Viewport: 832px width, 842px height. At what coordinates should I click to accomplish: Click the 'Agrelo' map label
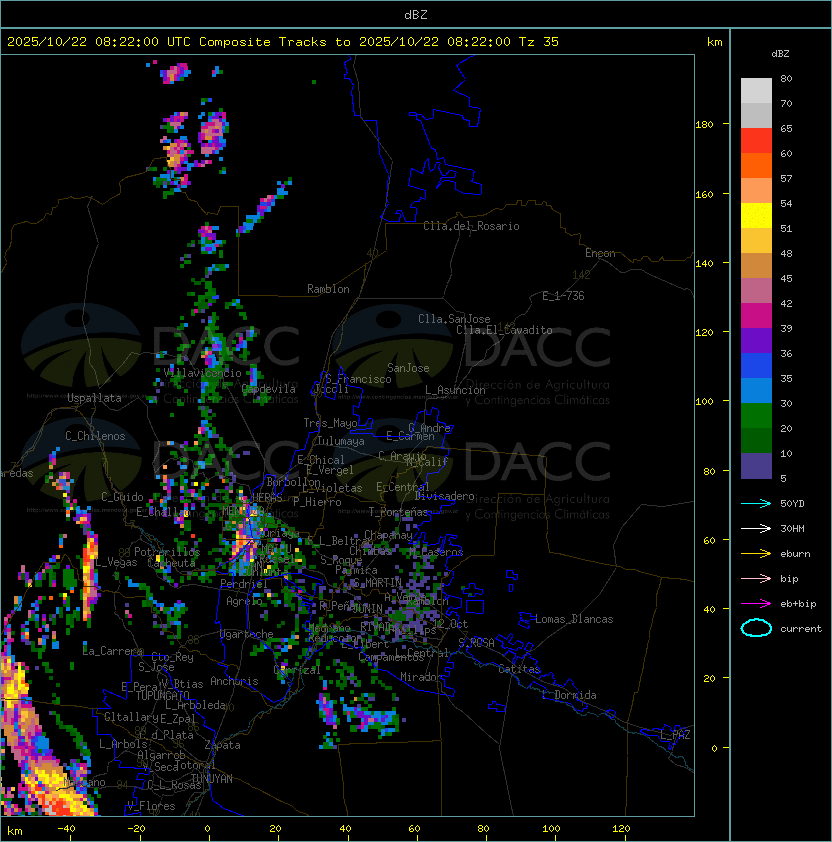coord(244,601)
